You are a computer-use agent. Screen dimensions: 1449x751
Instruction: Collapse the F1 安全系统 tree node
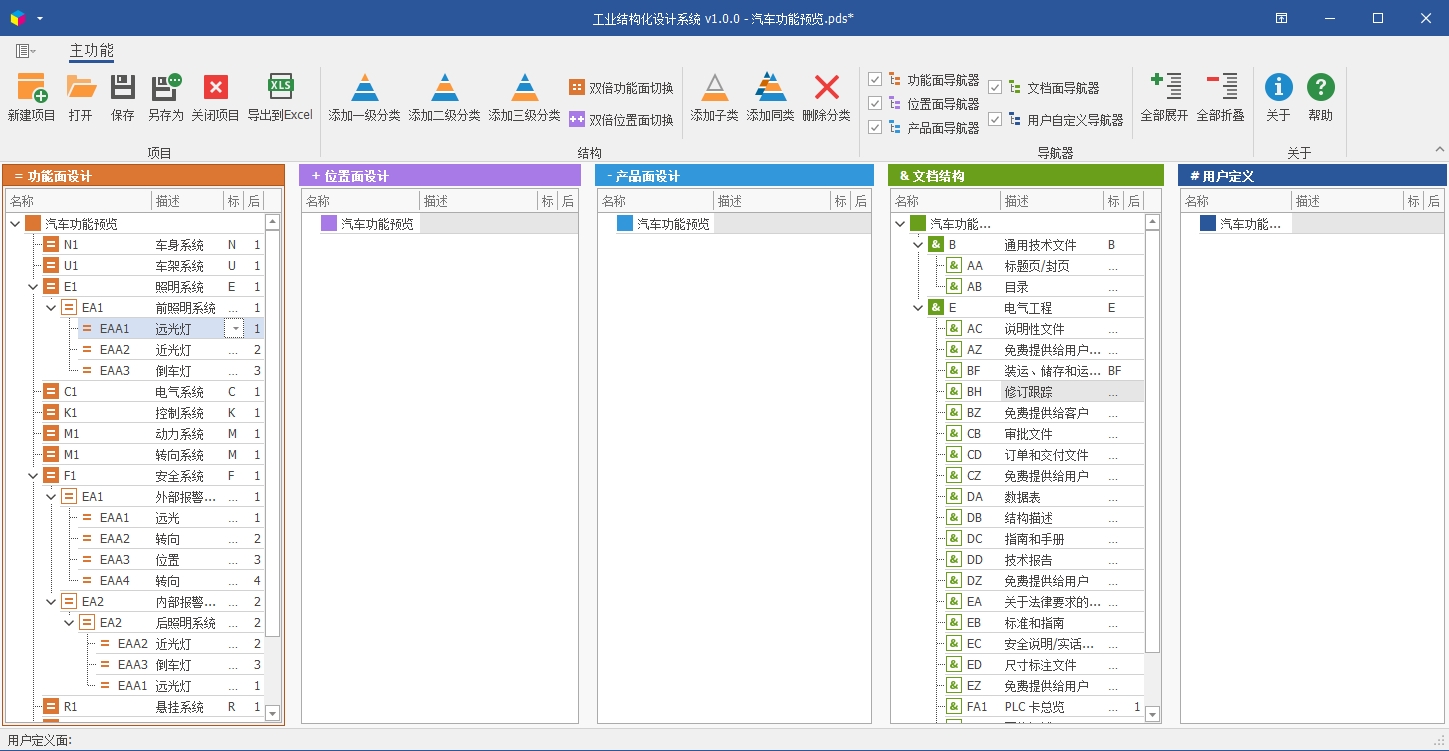tap(34, 476)
